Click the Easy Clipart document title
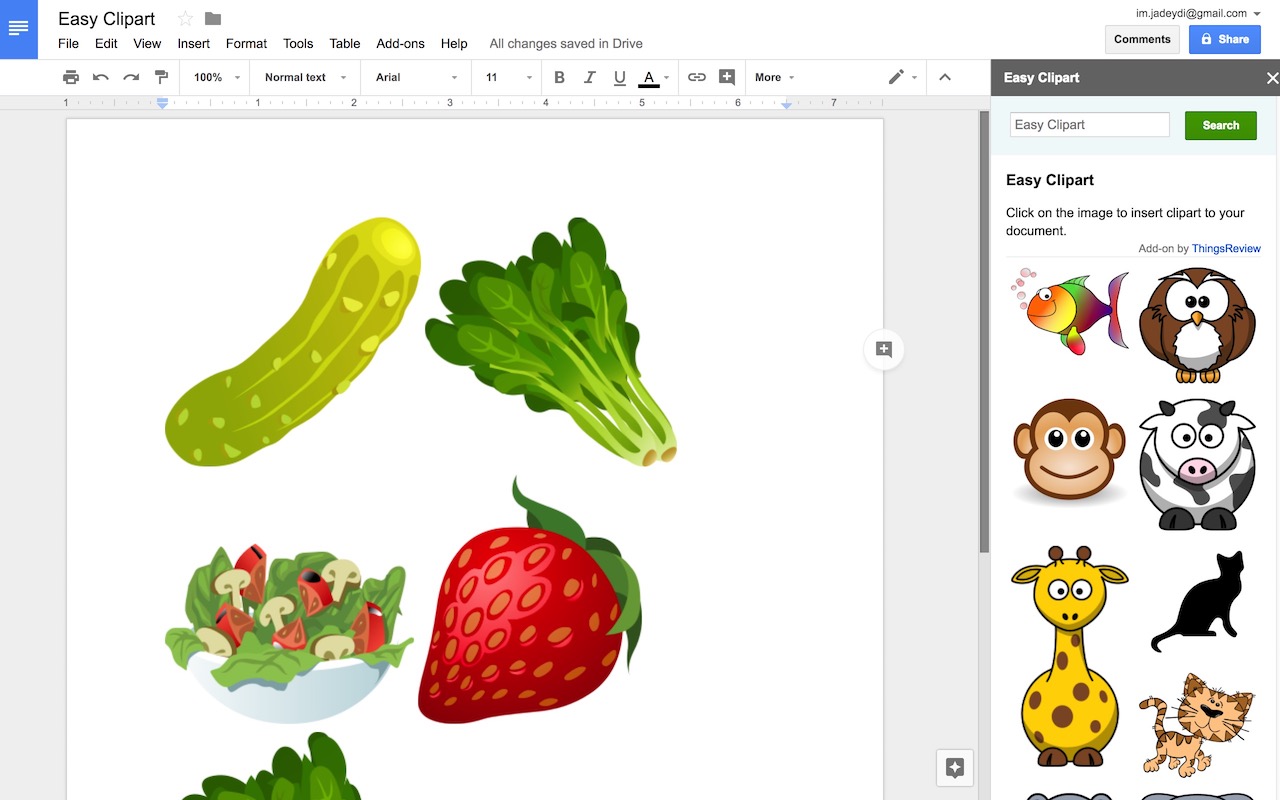The width and height of the screenshot is (1280, 800). [107, 19]
